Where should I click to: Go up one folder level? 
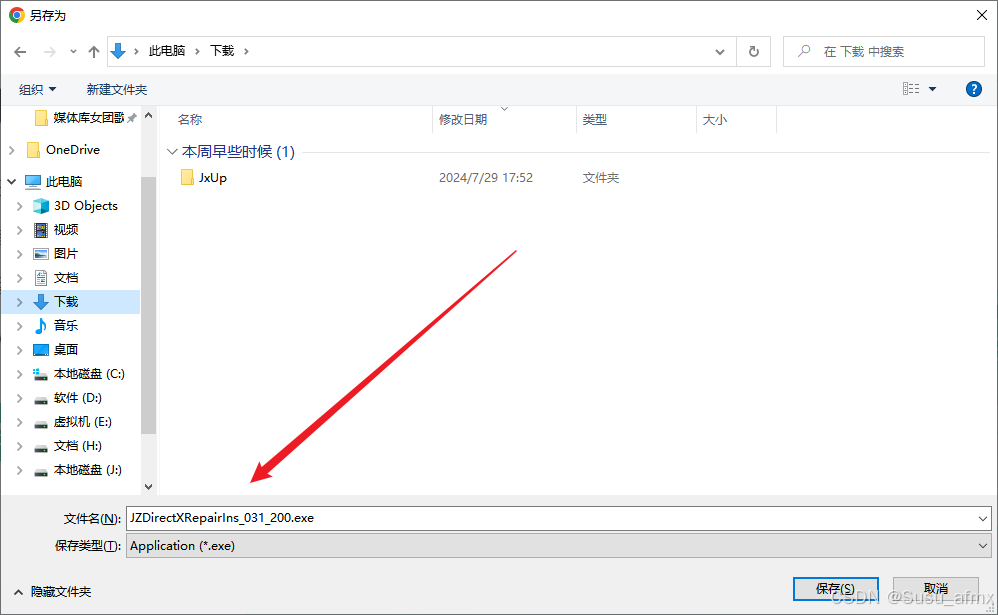coord(94,52)
